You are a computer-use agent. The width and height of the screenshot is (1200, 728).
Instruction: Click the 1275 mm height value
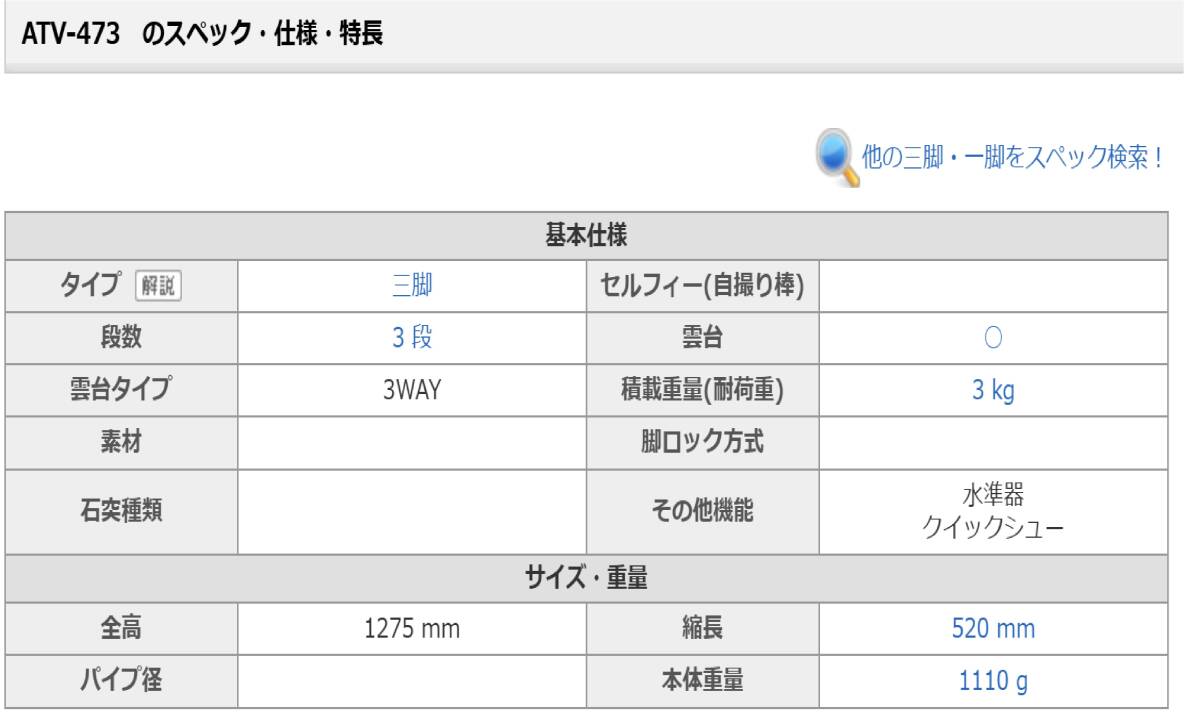point(412,629)
